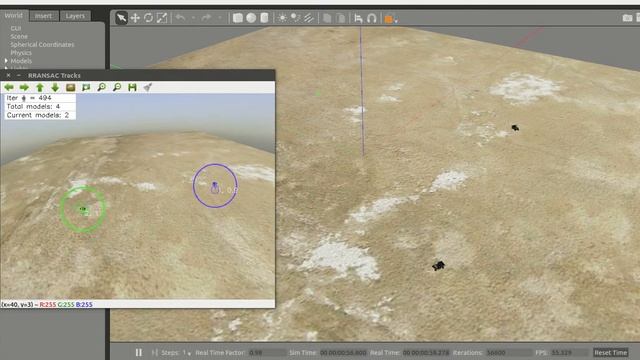Select Models in the world tree
Screen dimensions: 640x360
tap(21, 61)
